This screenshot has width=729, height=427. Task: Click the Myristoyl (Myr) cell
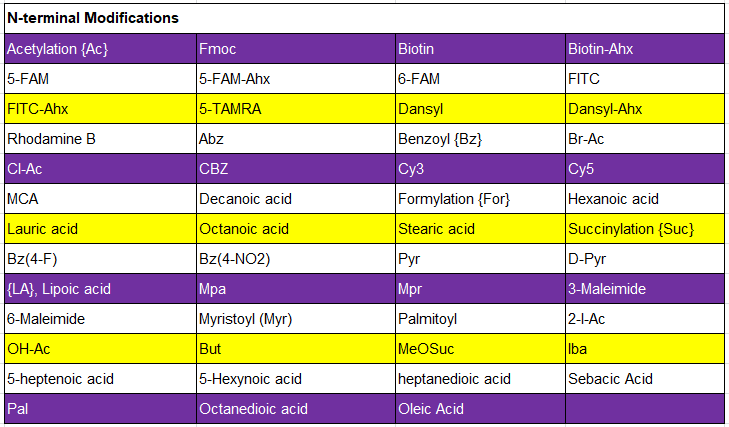tap(294, 319)
